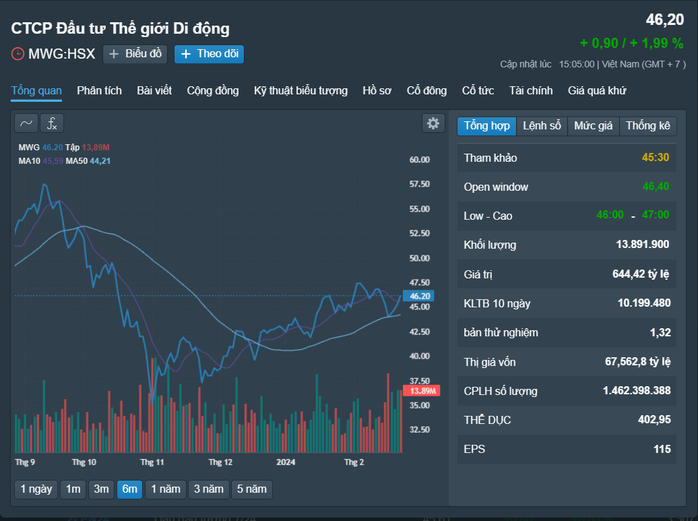698x521 pixels.
Task: Click the Low value 46:00
Action: (x=610, y=215)
